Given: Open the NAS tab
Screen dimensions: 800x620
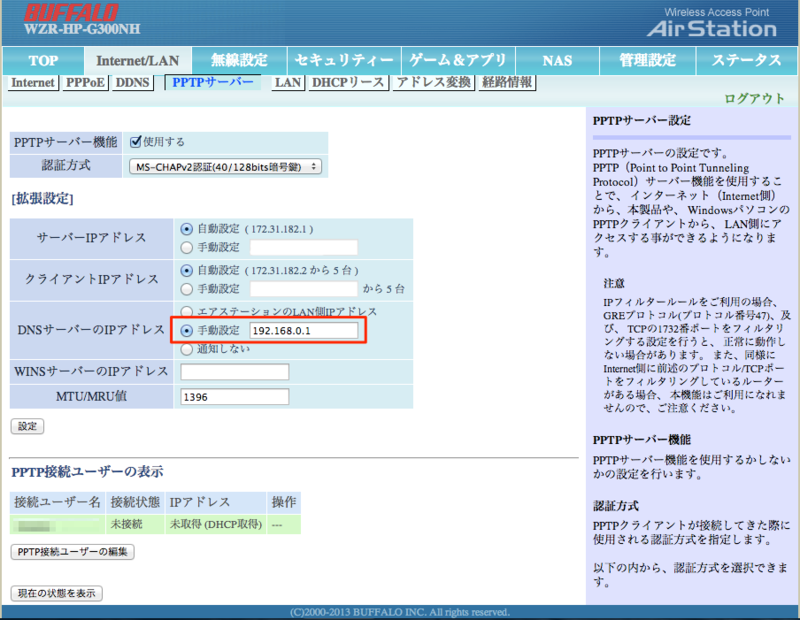Looking at the screenshot, I should pyautogui.click(x=557, y=61).
